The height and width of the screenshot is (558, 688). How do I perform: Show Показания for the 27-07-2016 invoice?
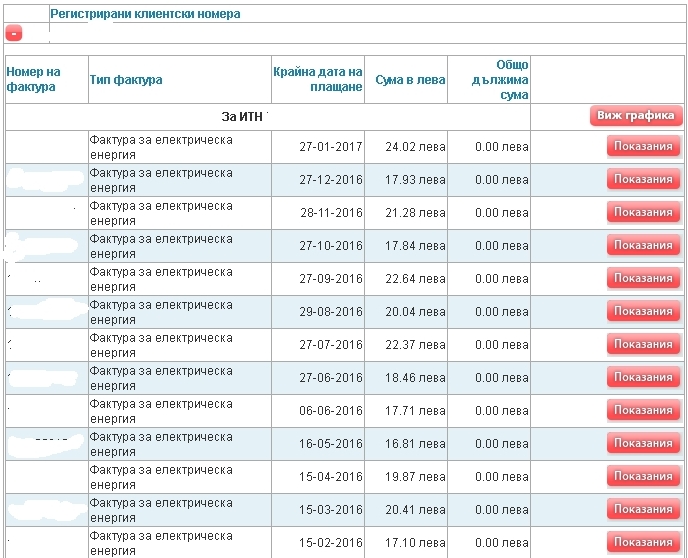[643, 344]
